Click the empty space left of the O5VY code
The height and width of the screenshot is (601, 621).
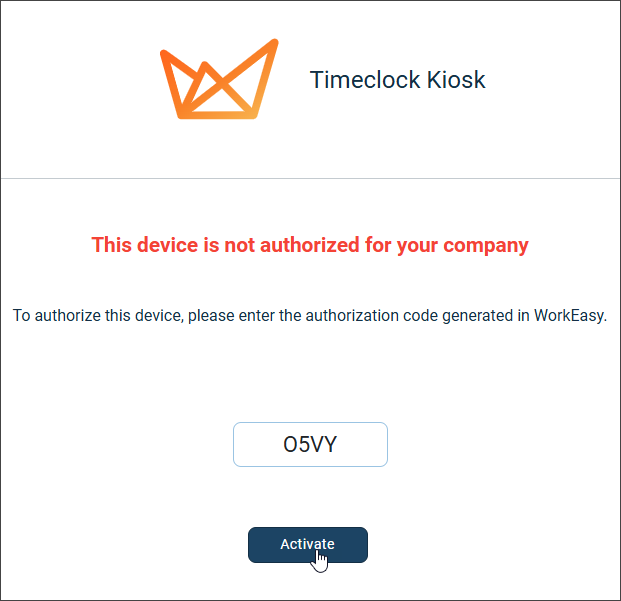[x=257, y=444]
